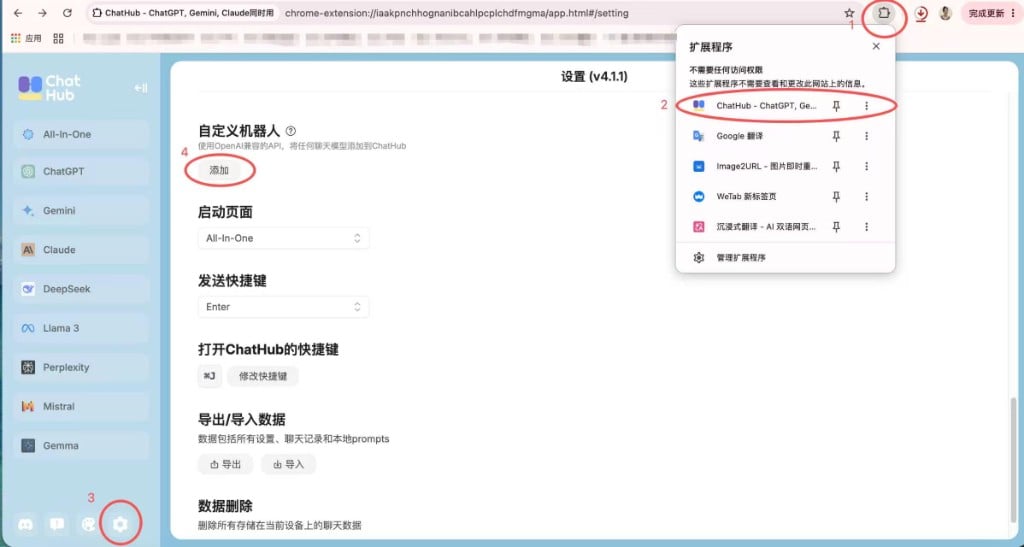
Task: Open 沉浸式翻译 from extensions list
Action: (x=754, y=227)
